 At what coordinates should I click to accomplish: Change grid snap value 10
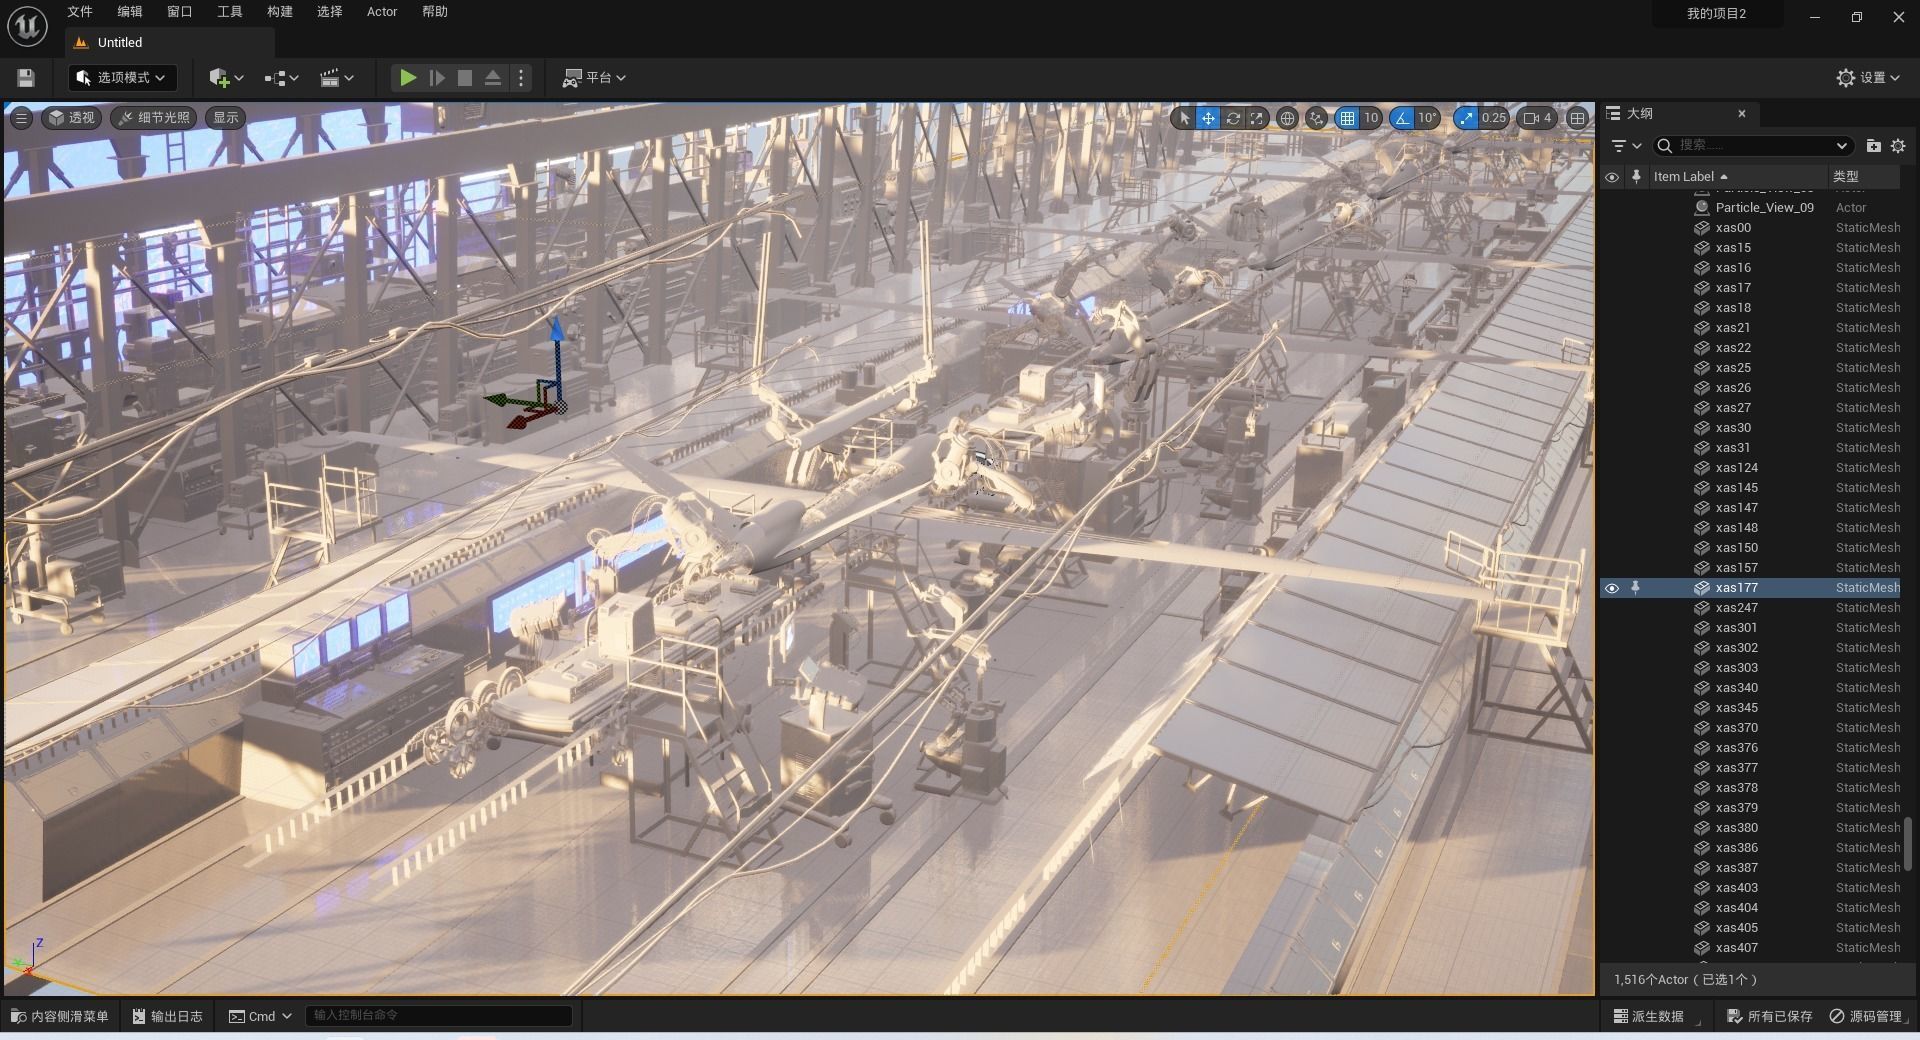tap(1371, 118)
